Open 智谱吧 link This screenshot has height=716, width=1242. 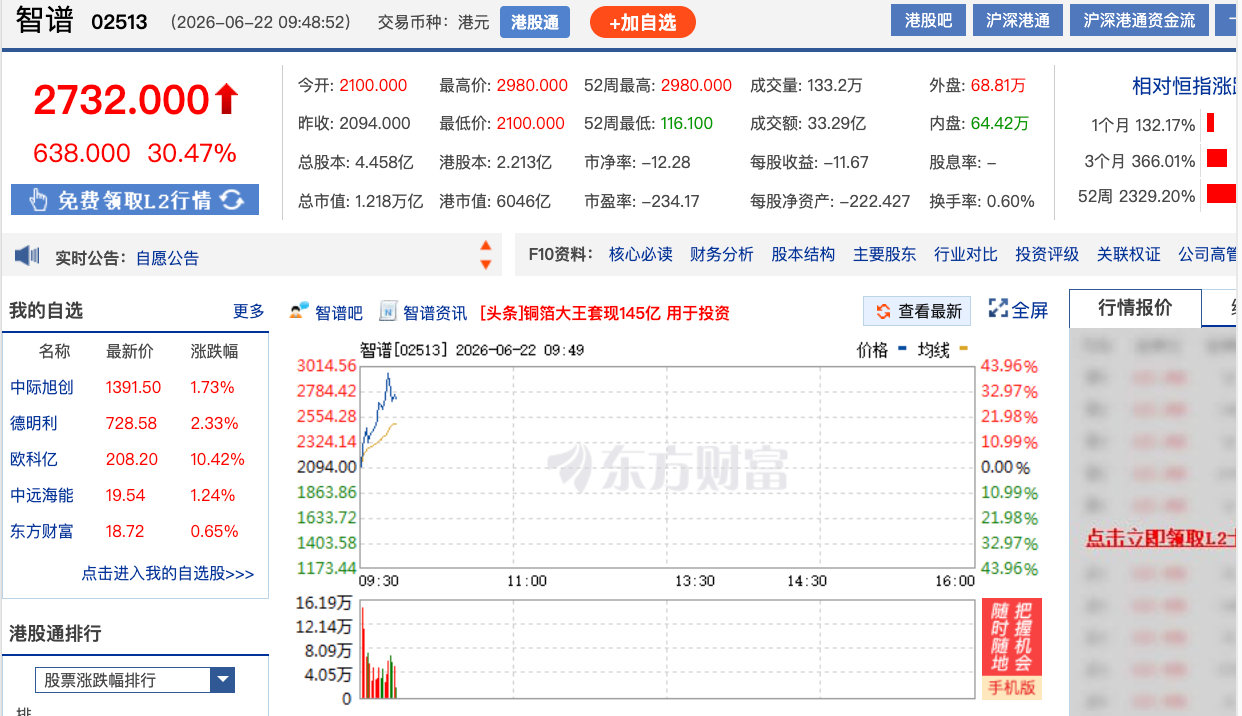point(339,313)
